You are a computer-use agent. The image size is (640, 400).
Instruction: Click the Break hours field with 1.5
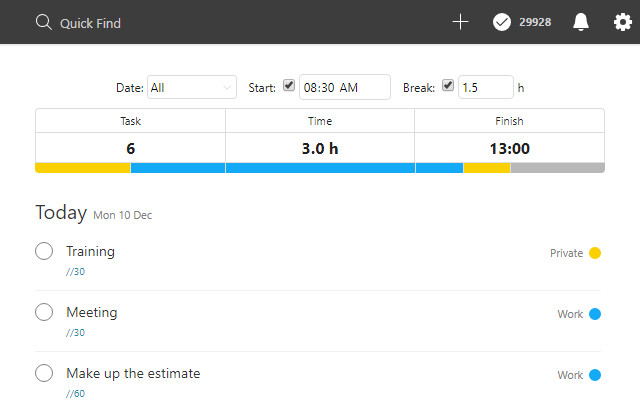coord(486,87)
